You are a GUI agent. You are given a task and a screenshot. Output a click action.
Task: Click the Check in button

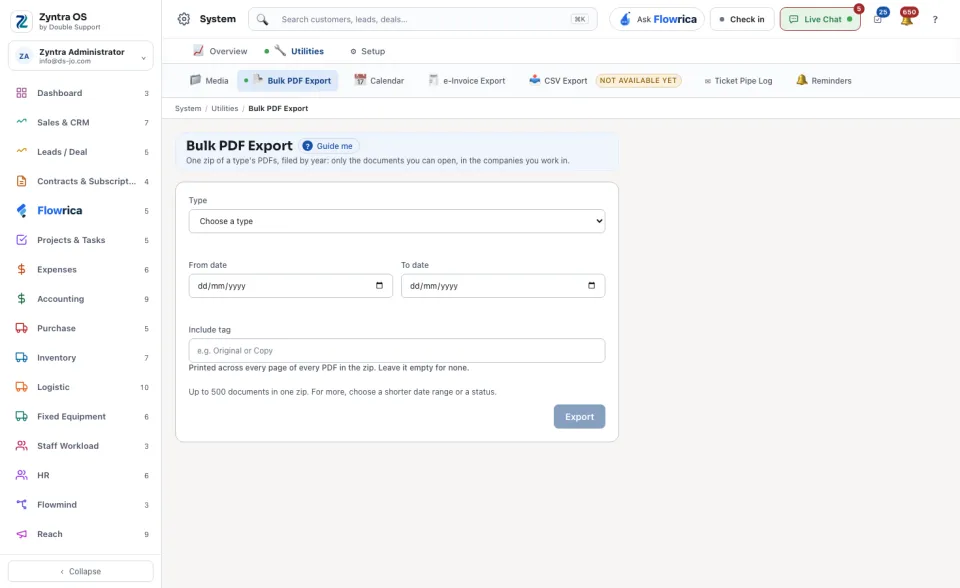(x=742, y=19)
